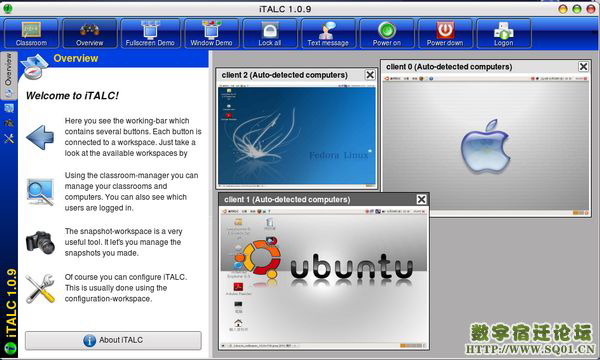Open the Classroom workspace button
This screenshot has width=600, height=360.
(31, 34)
